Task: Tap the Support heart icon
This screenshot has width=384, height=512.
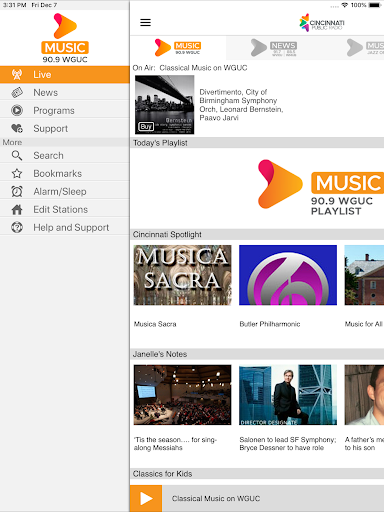Action: coord(17,128)
